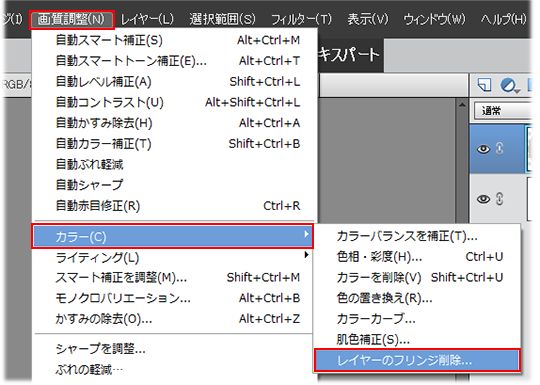Expand the ライティング(L) submenu arrow
Image resolution: width=540 pixels, height=385 pixels.
(306, 255)
